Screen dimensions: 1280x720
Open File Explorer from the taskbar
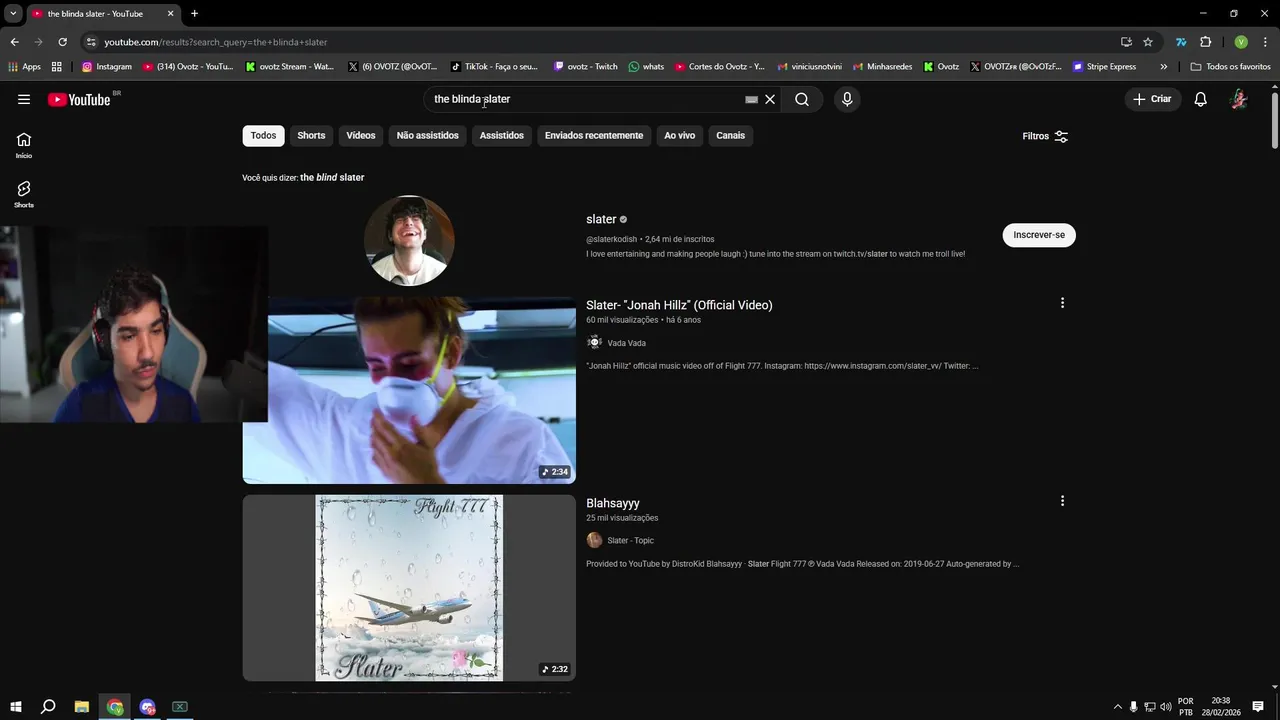82,707
